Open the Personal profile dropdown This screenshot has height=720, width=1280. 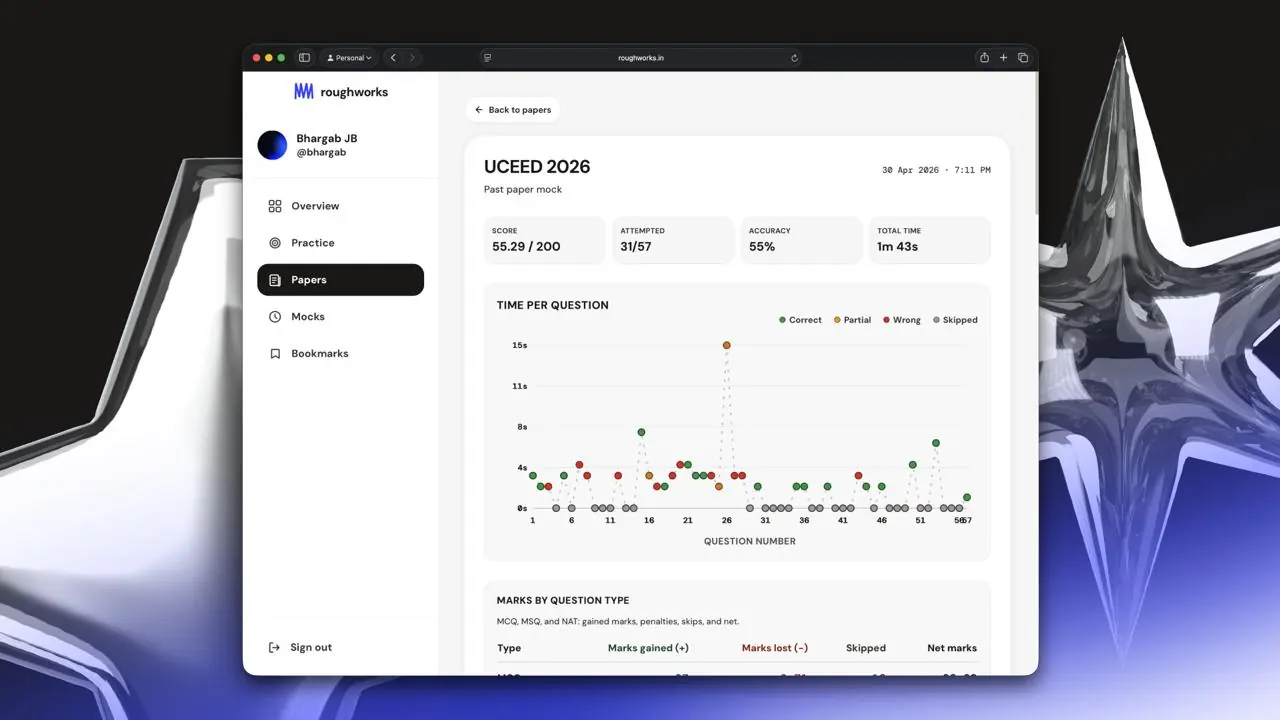pyautogui.click(x=349, y=58)
